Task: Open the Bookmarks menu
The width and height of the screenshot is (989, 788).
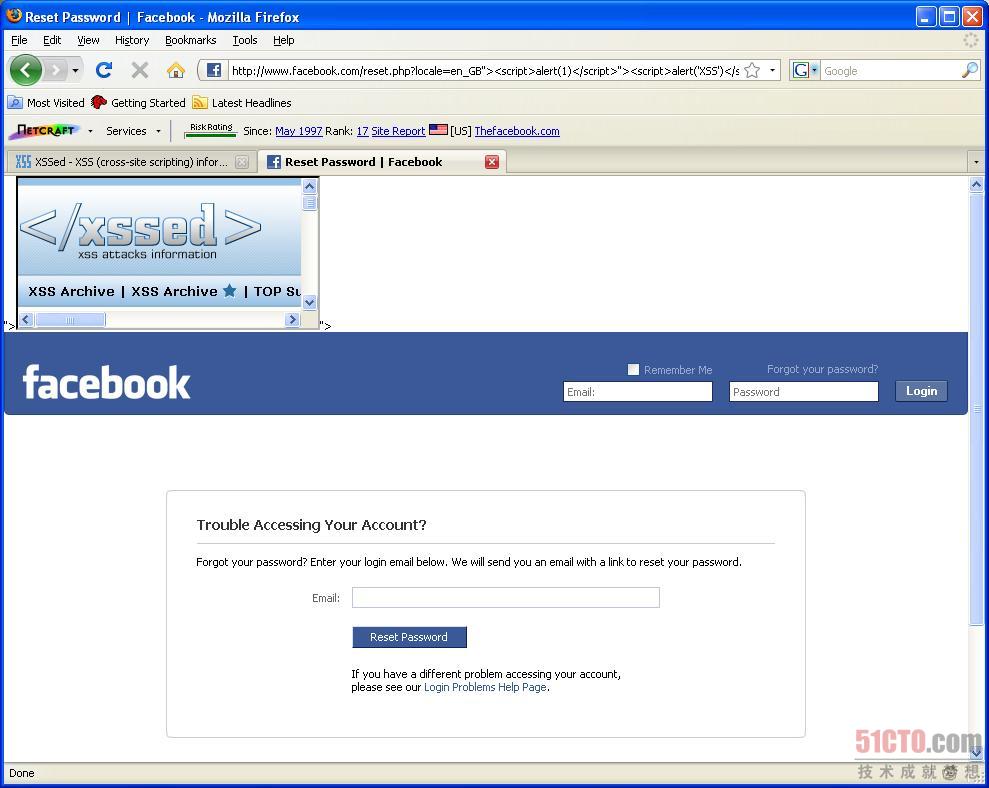Action: pyautogui.click(x=190, y=40)
